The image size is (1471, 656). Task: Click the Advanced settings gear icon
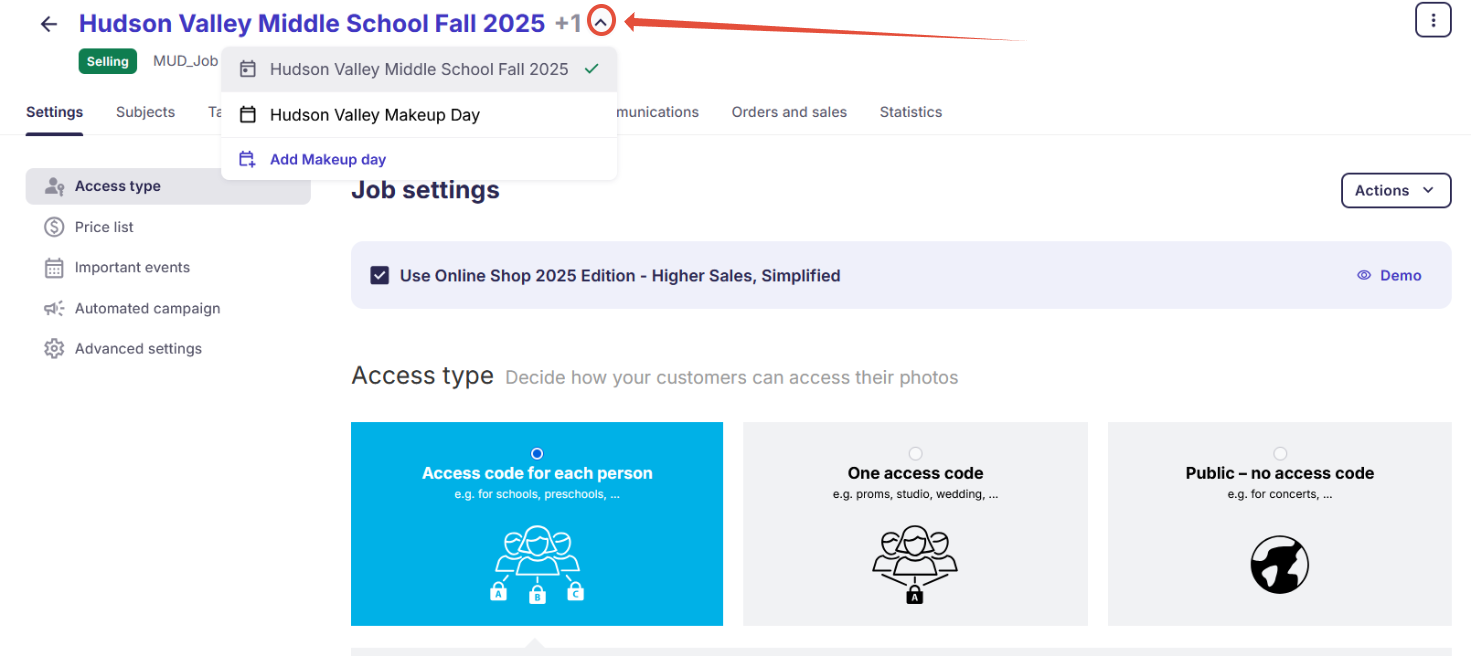54,349
